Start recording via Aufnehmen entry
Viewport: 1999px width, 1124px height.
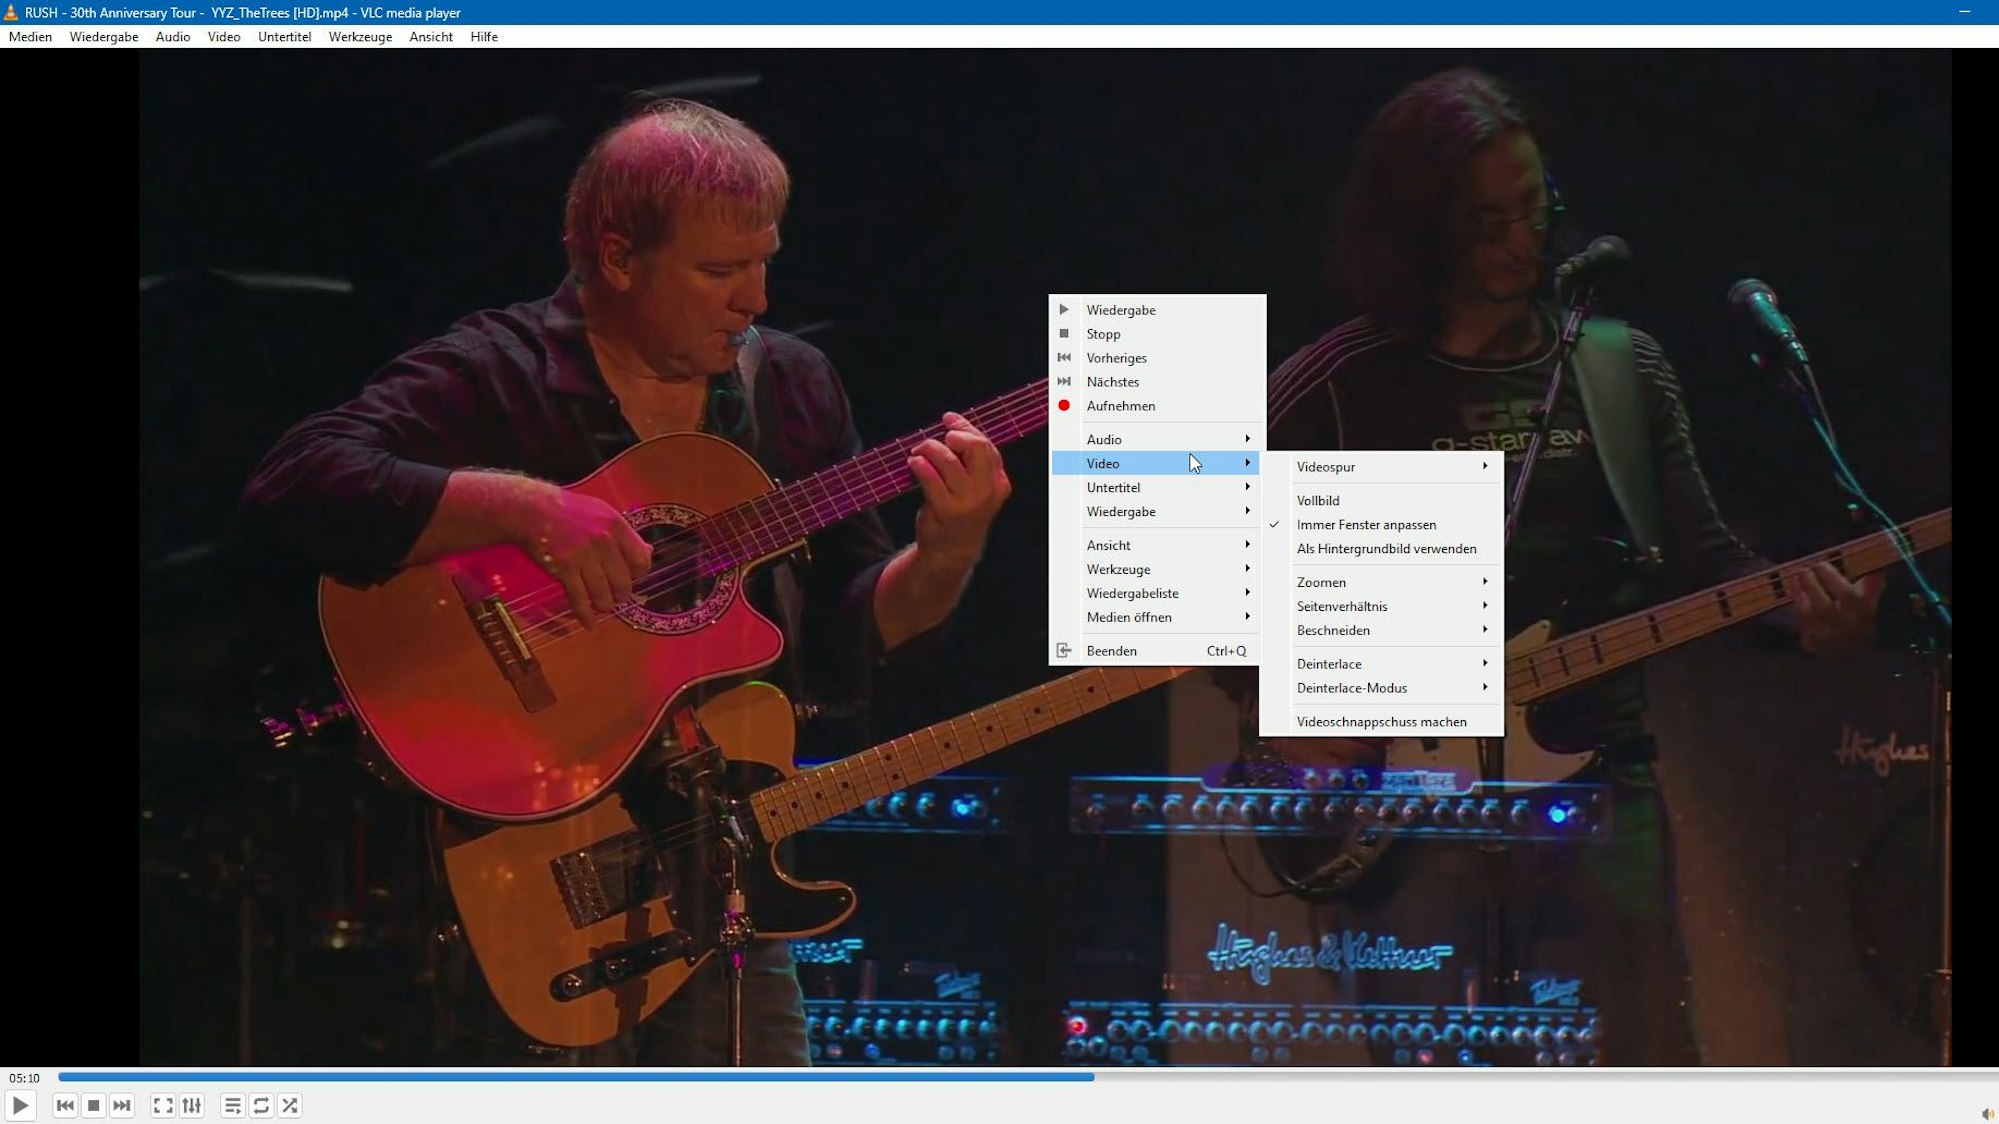[1121, 406]
